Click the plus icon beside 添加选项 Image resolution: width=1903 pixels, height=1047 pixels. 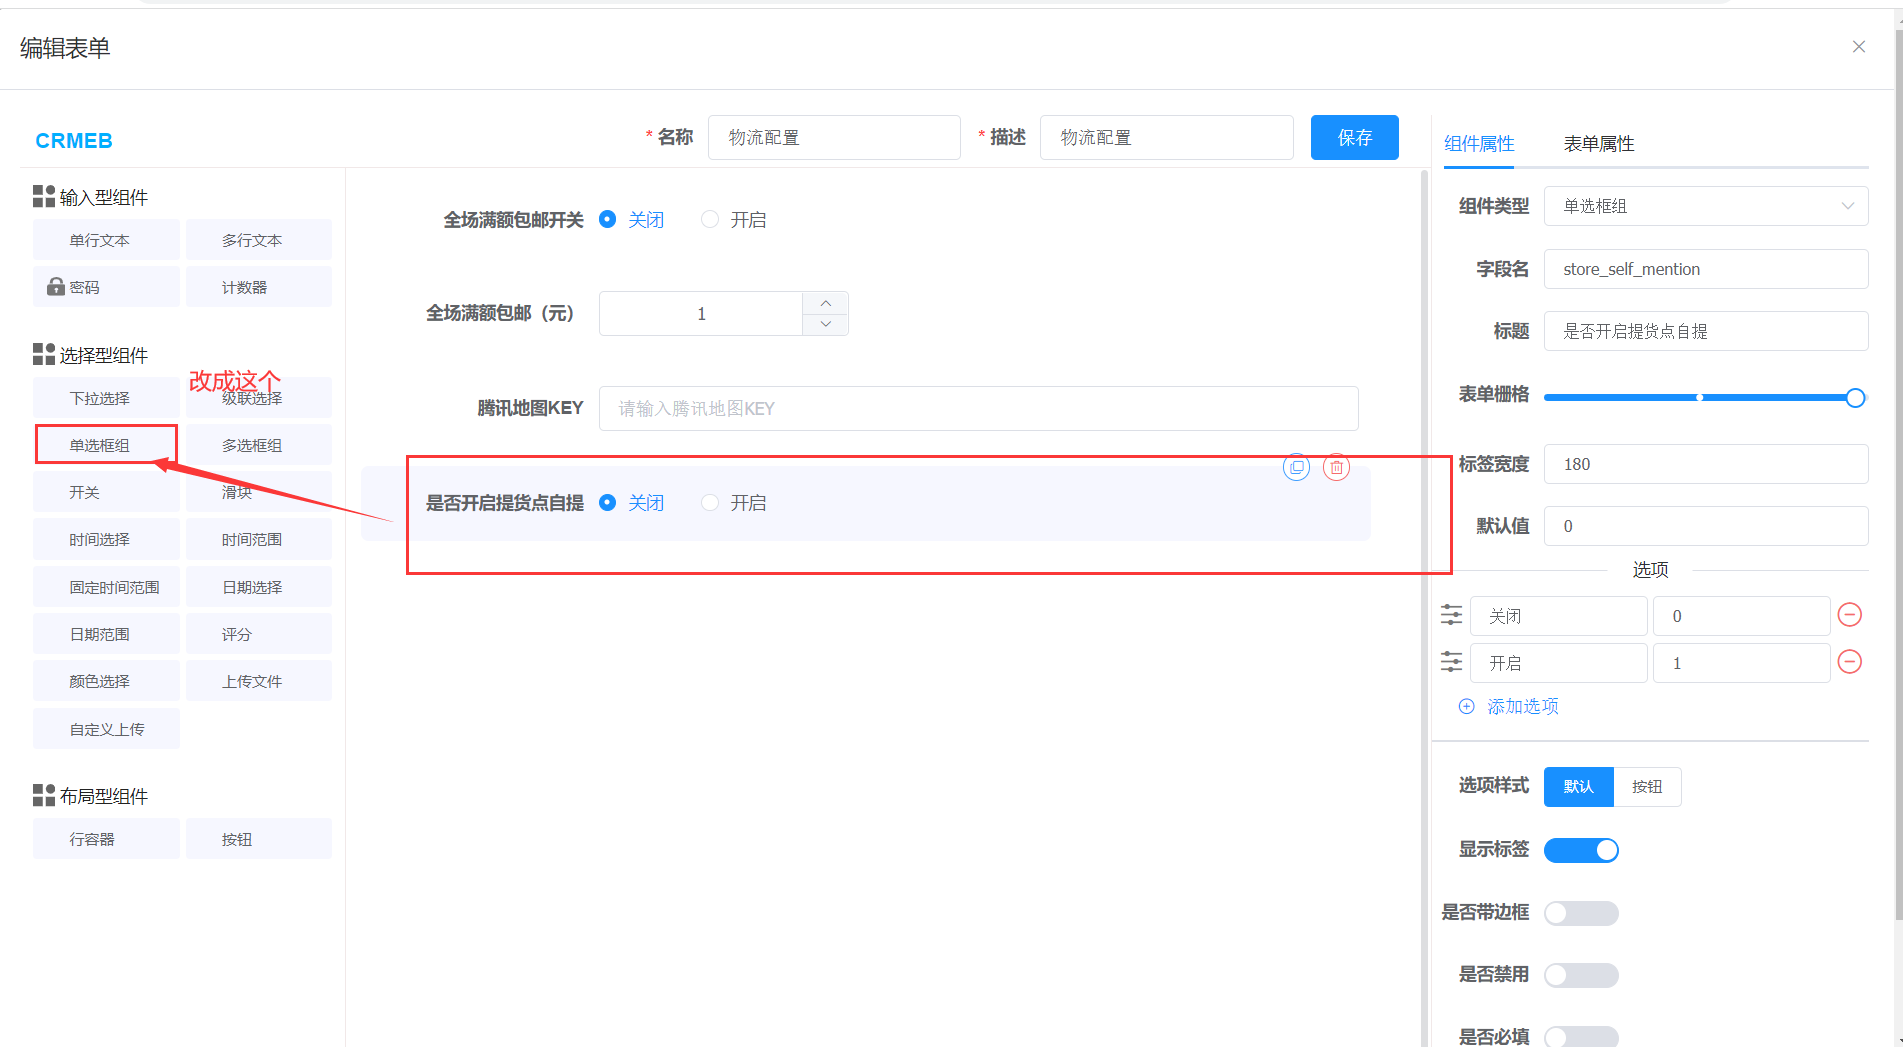tap(1466, 706)
